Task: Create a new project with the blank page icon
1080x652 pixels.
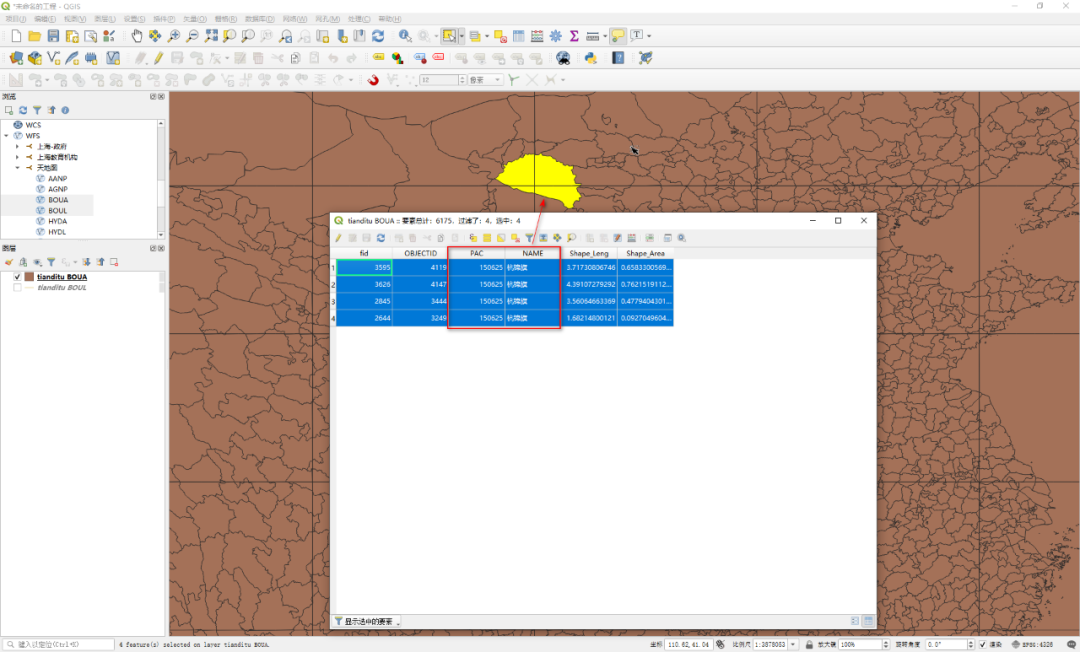Action: point(16,36)
